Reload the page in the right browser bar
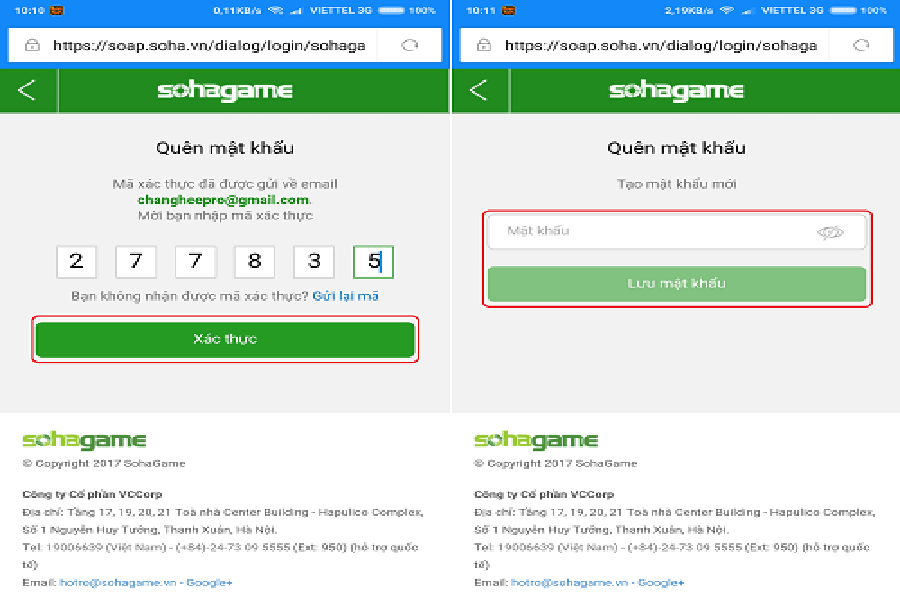900x603 pixels. [x=861, y=45]
